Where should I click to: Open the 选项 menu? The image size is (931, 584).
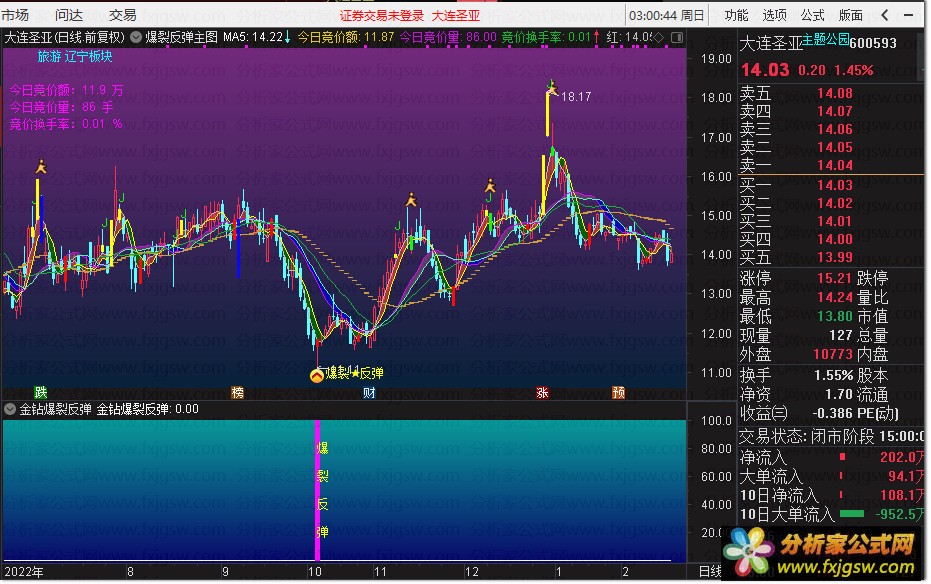(774, 15)
